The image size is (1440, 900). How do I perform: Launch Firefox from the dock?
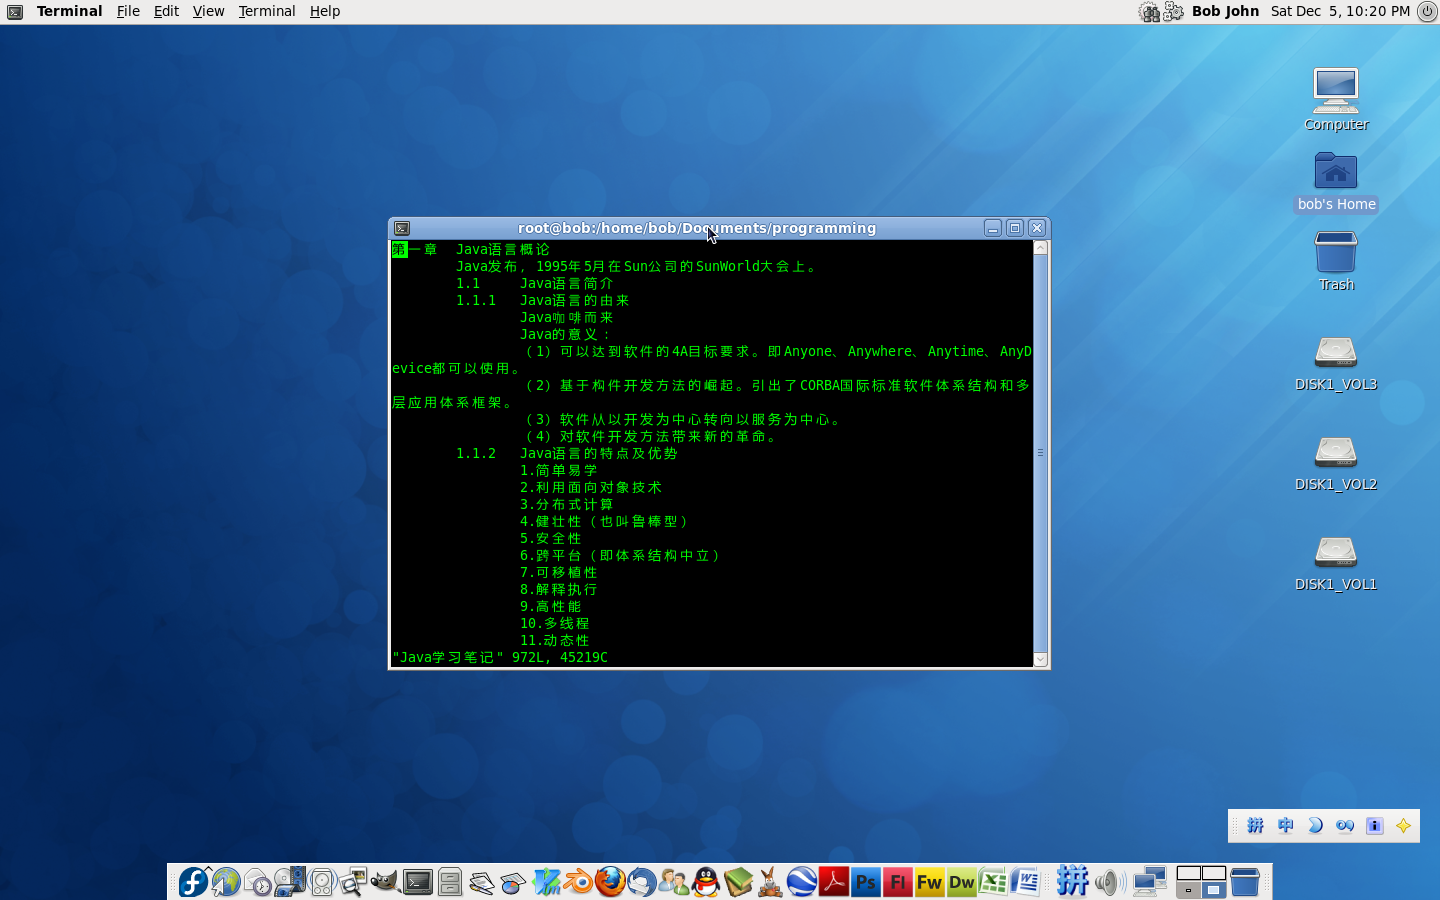610,882
